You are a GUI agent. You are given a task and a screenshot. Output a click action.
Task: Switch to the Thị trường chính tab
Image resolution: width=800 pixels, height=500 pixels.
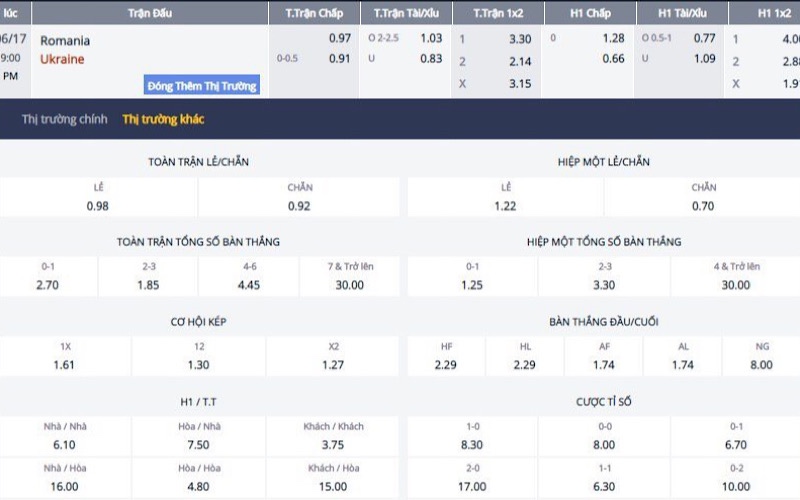tap(64, 119)
